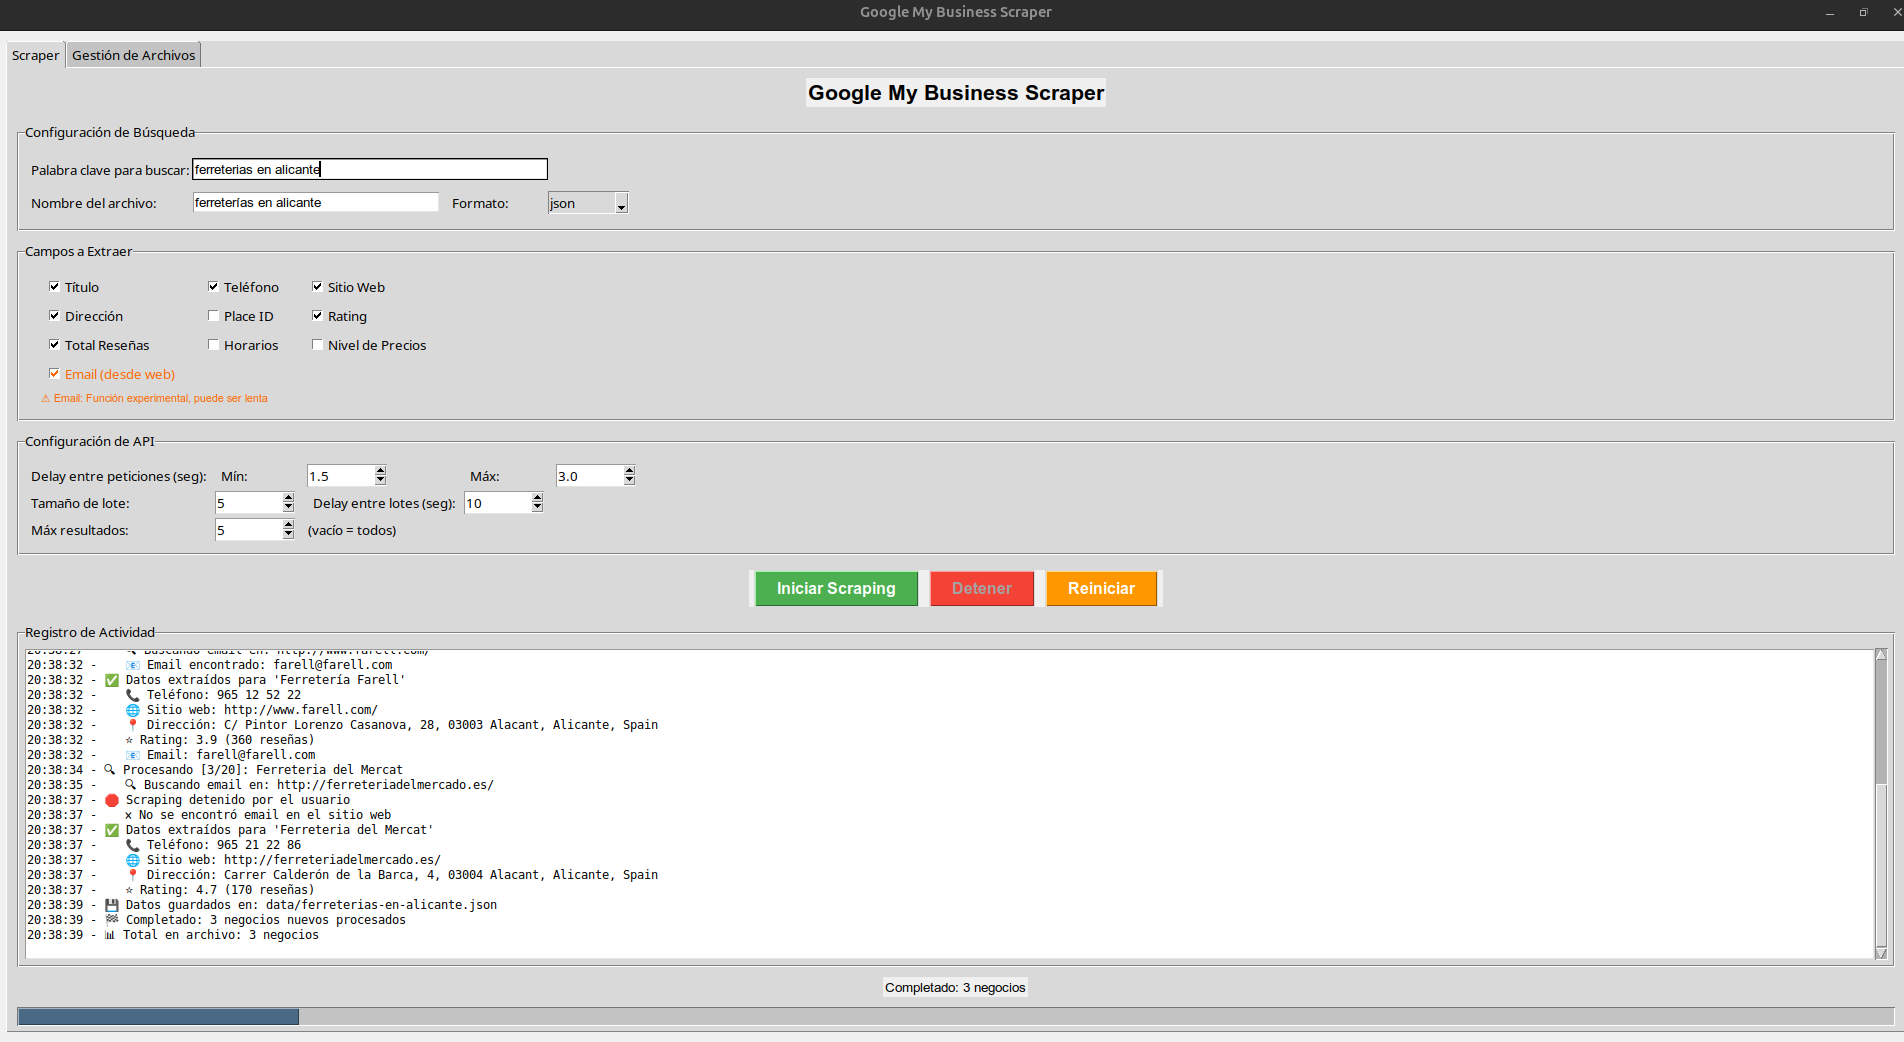Click the globe icon beside the ferreteriadelmercado.es site

pyautogui.click(x=132, y=860)
